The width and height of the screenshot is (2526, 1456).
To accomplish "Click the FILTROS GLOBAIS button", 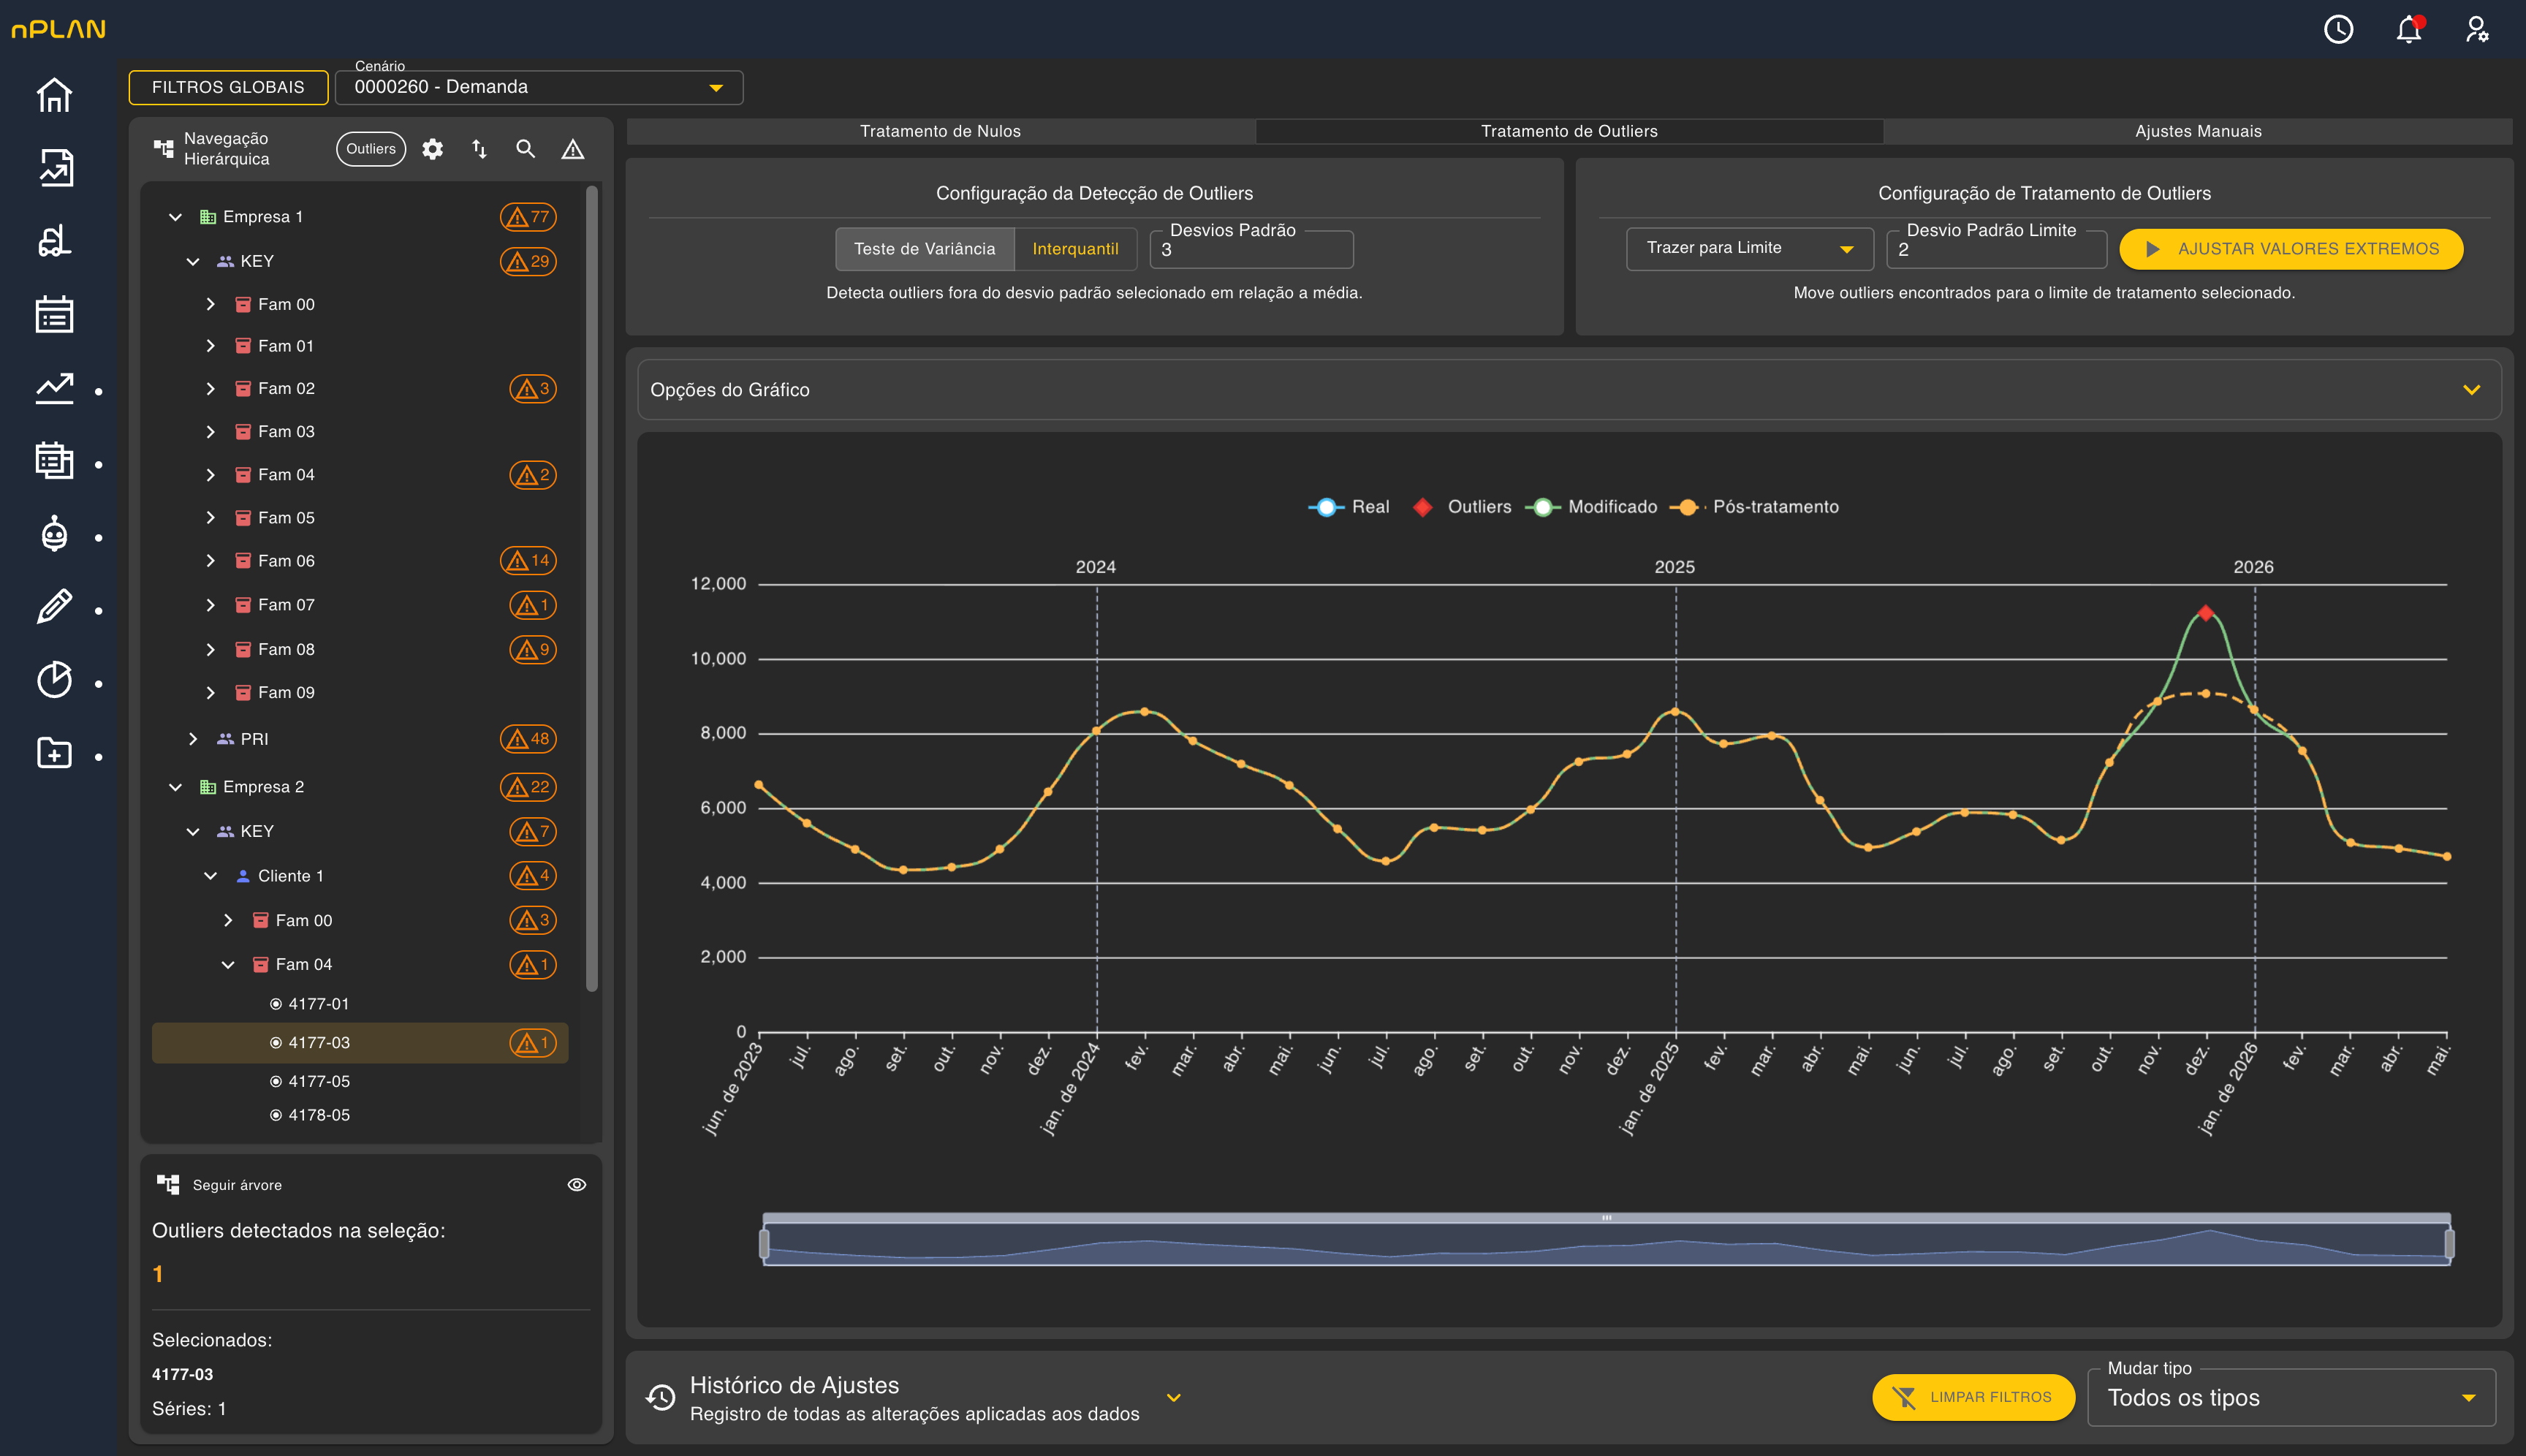I will pos(228,87).
